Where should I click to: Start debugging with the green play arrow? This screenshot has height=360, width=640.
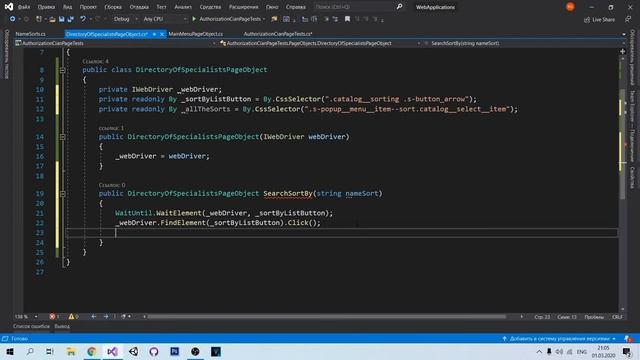pos(194,19)
